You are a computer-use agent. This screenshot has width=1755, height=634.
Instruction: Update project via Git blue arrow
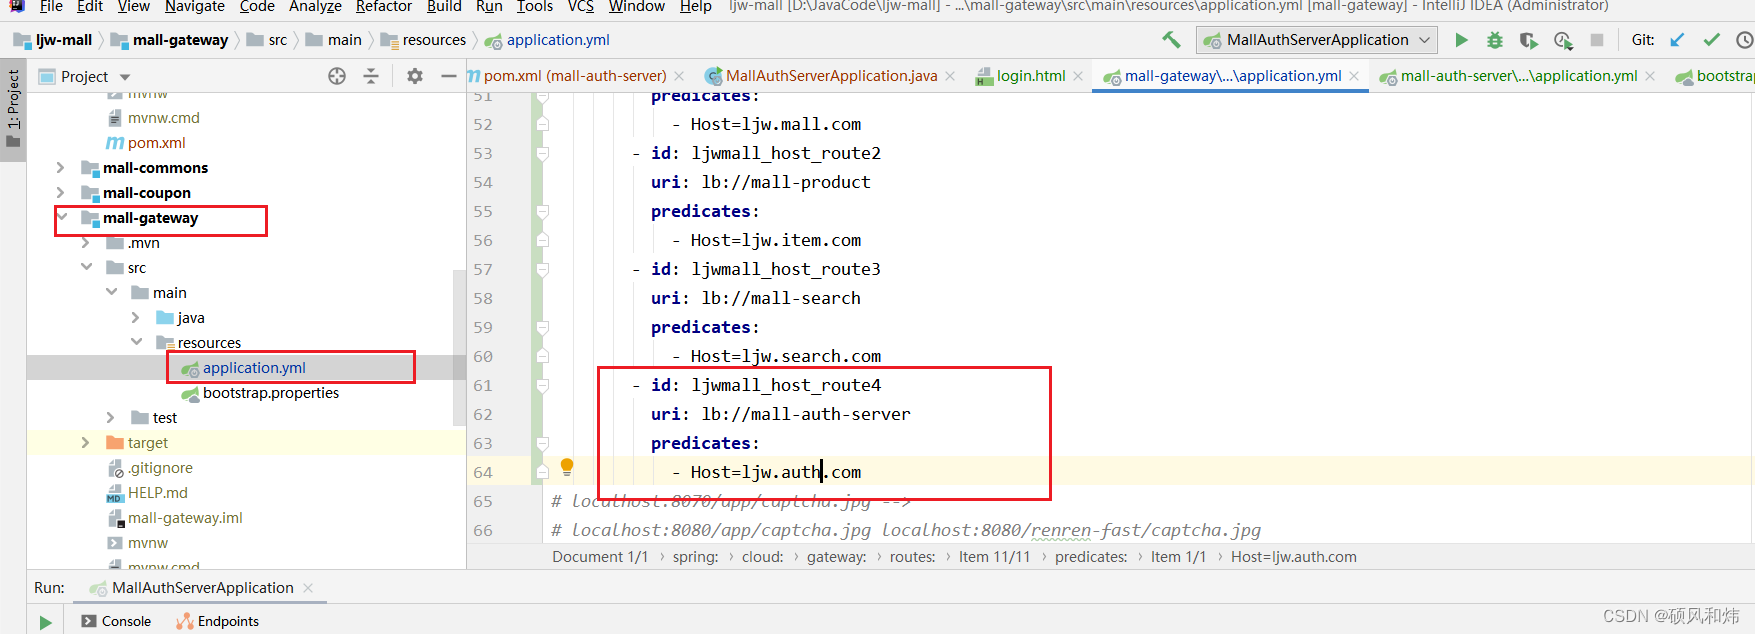pyautogui.click(x=1678, y=40)
